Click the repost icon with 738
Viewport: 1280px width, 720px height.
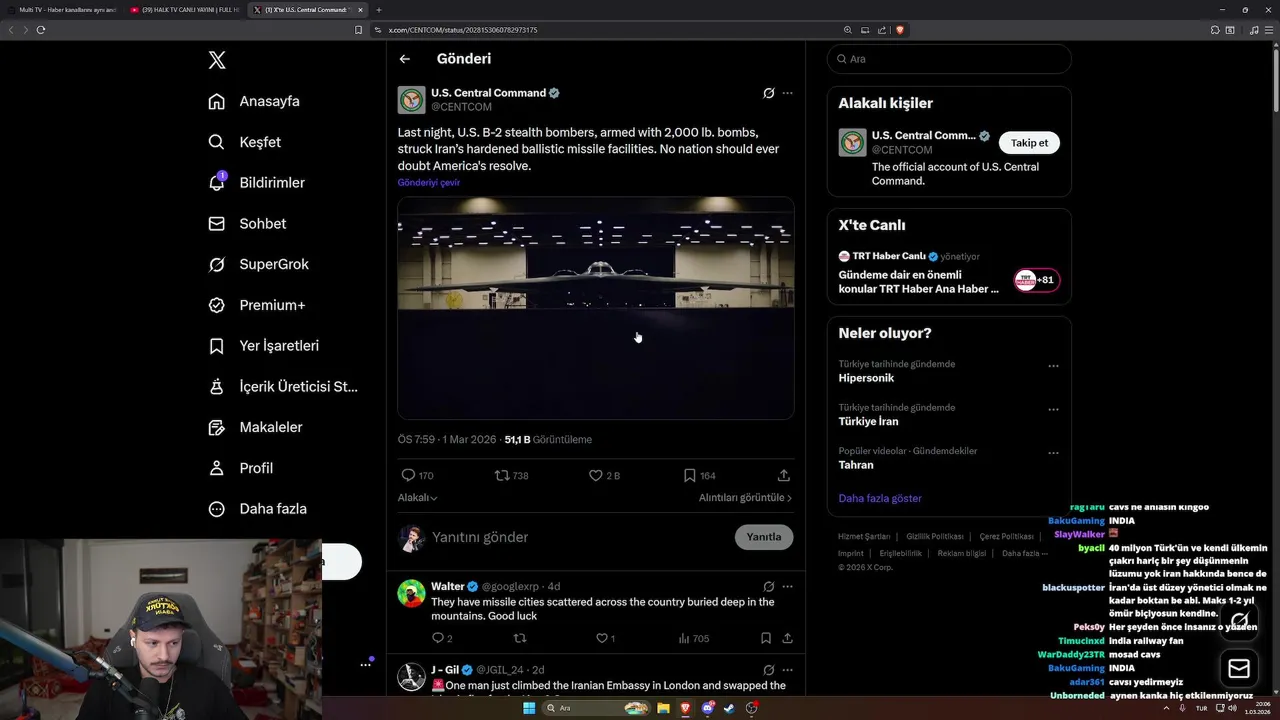(x=502, y=476)
